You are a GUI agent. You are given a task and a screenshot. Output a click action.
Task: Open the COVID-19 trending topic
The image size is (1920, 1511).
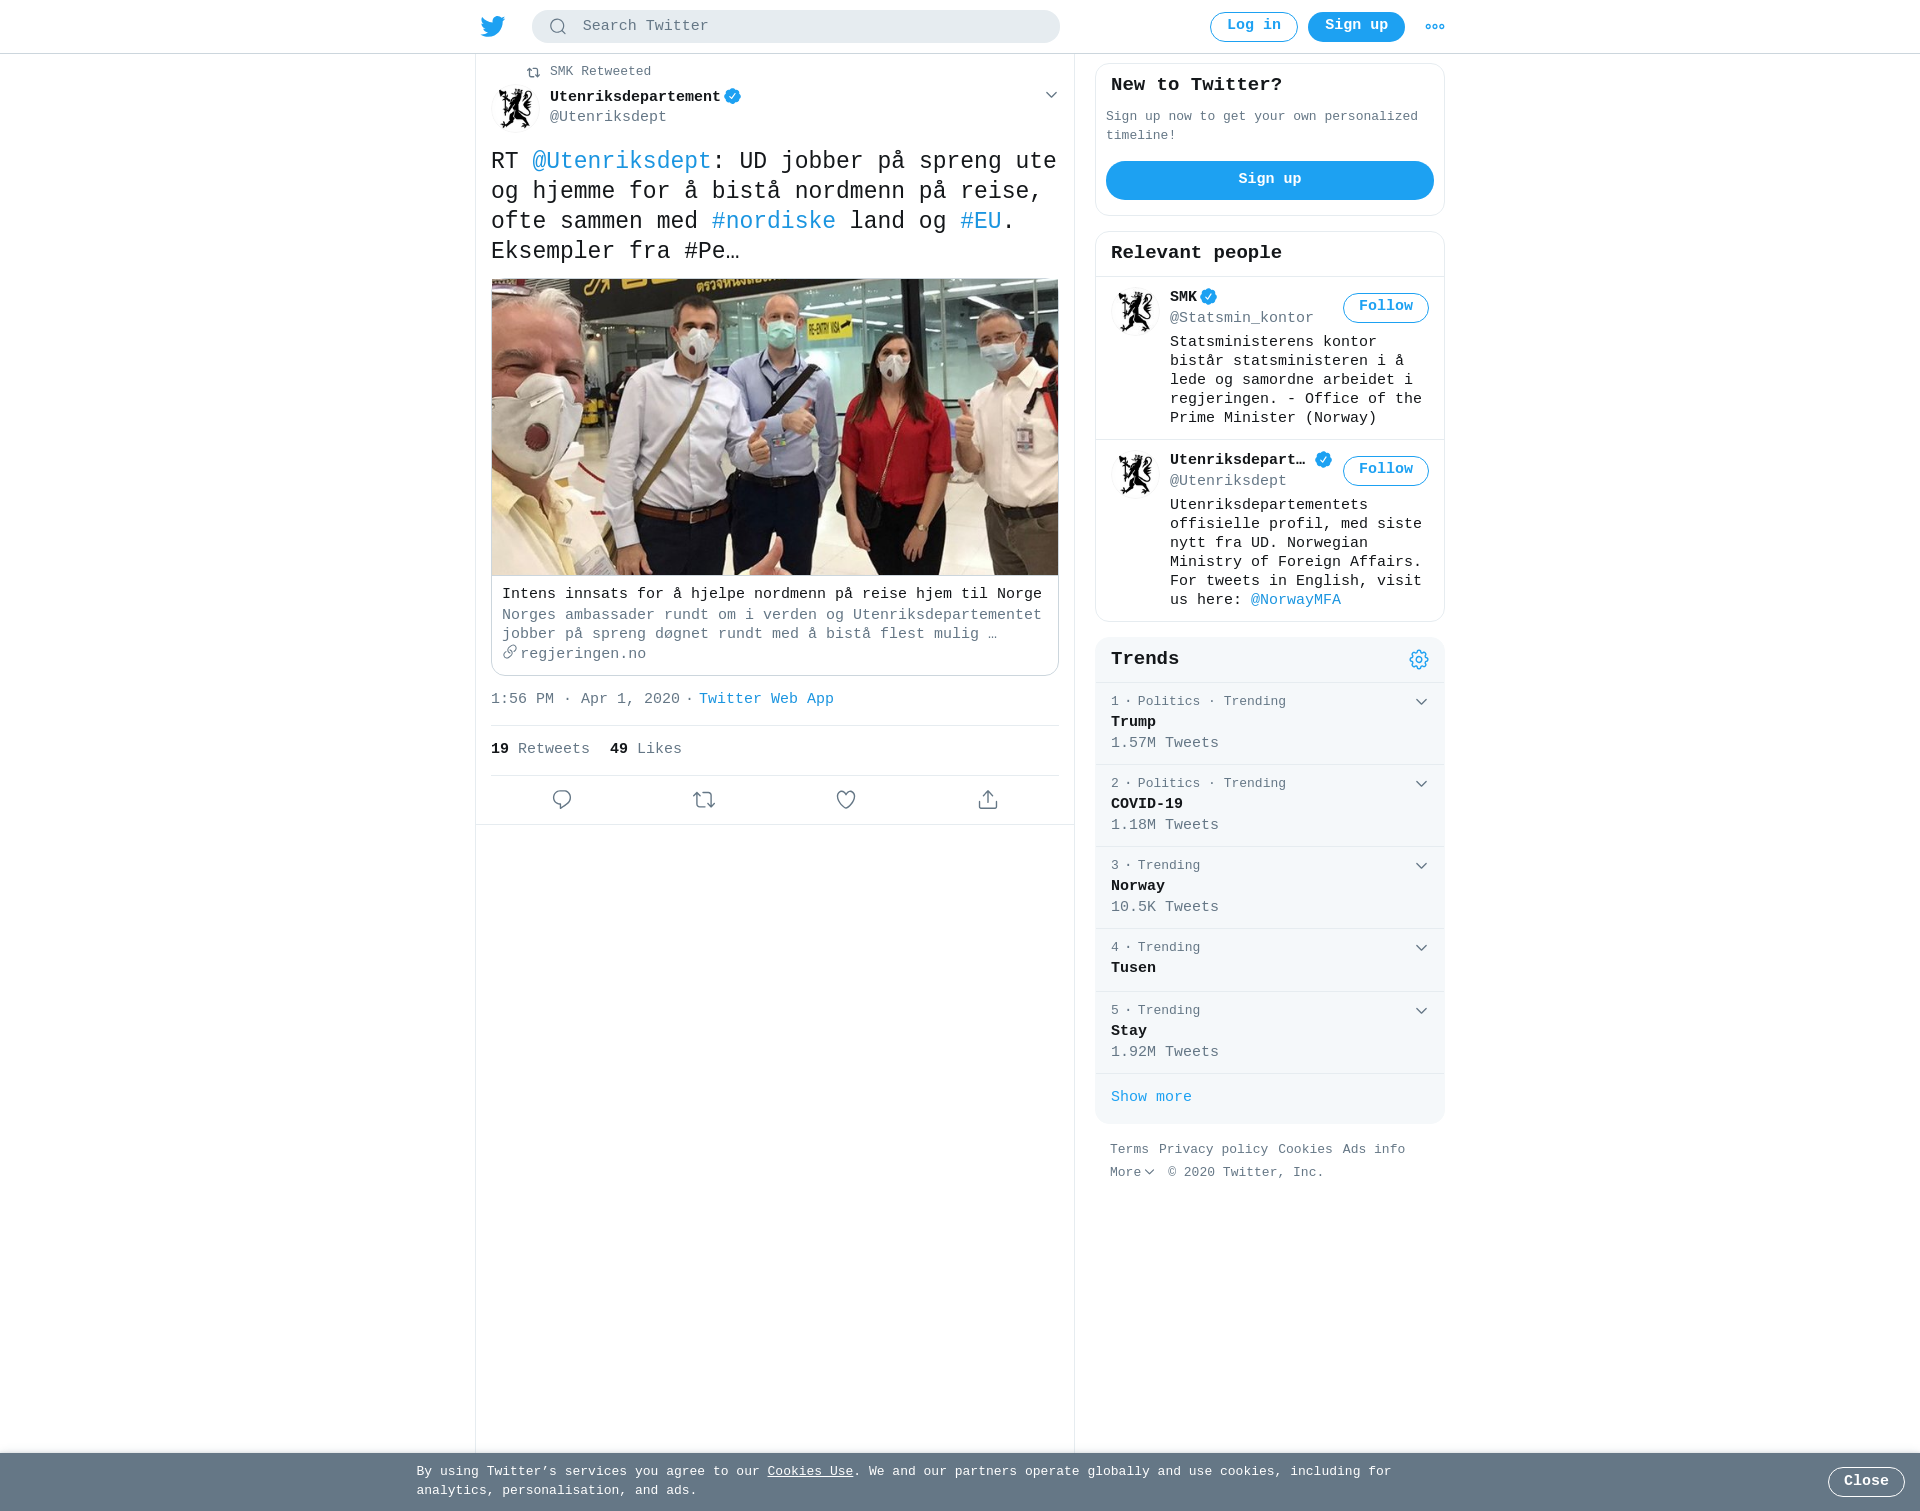[x=1270, y=805]
